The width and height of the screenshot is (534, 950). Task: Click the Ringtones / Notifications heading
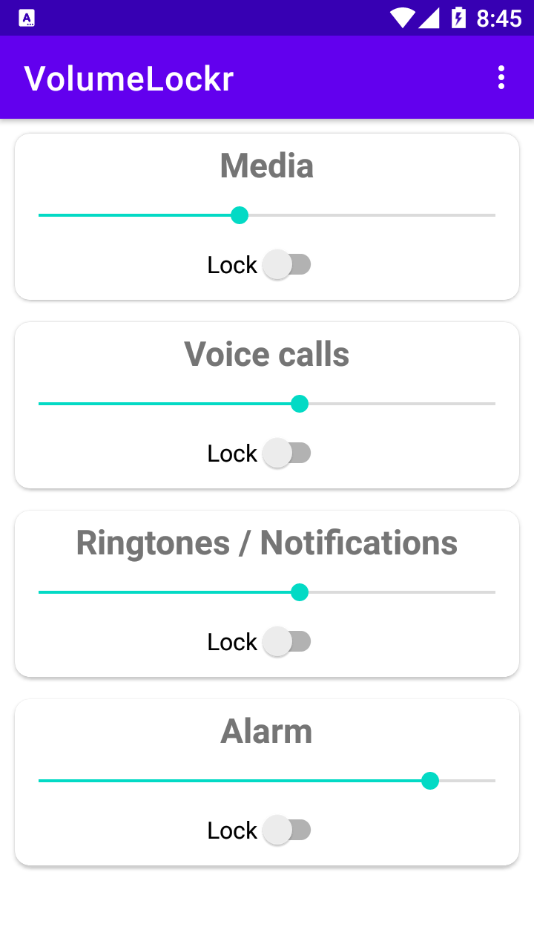[x=267, y=543]
